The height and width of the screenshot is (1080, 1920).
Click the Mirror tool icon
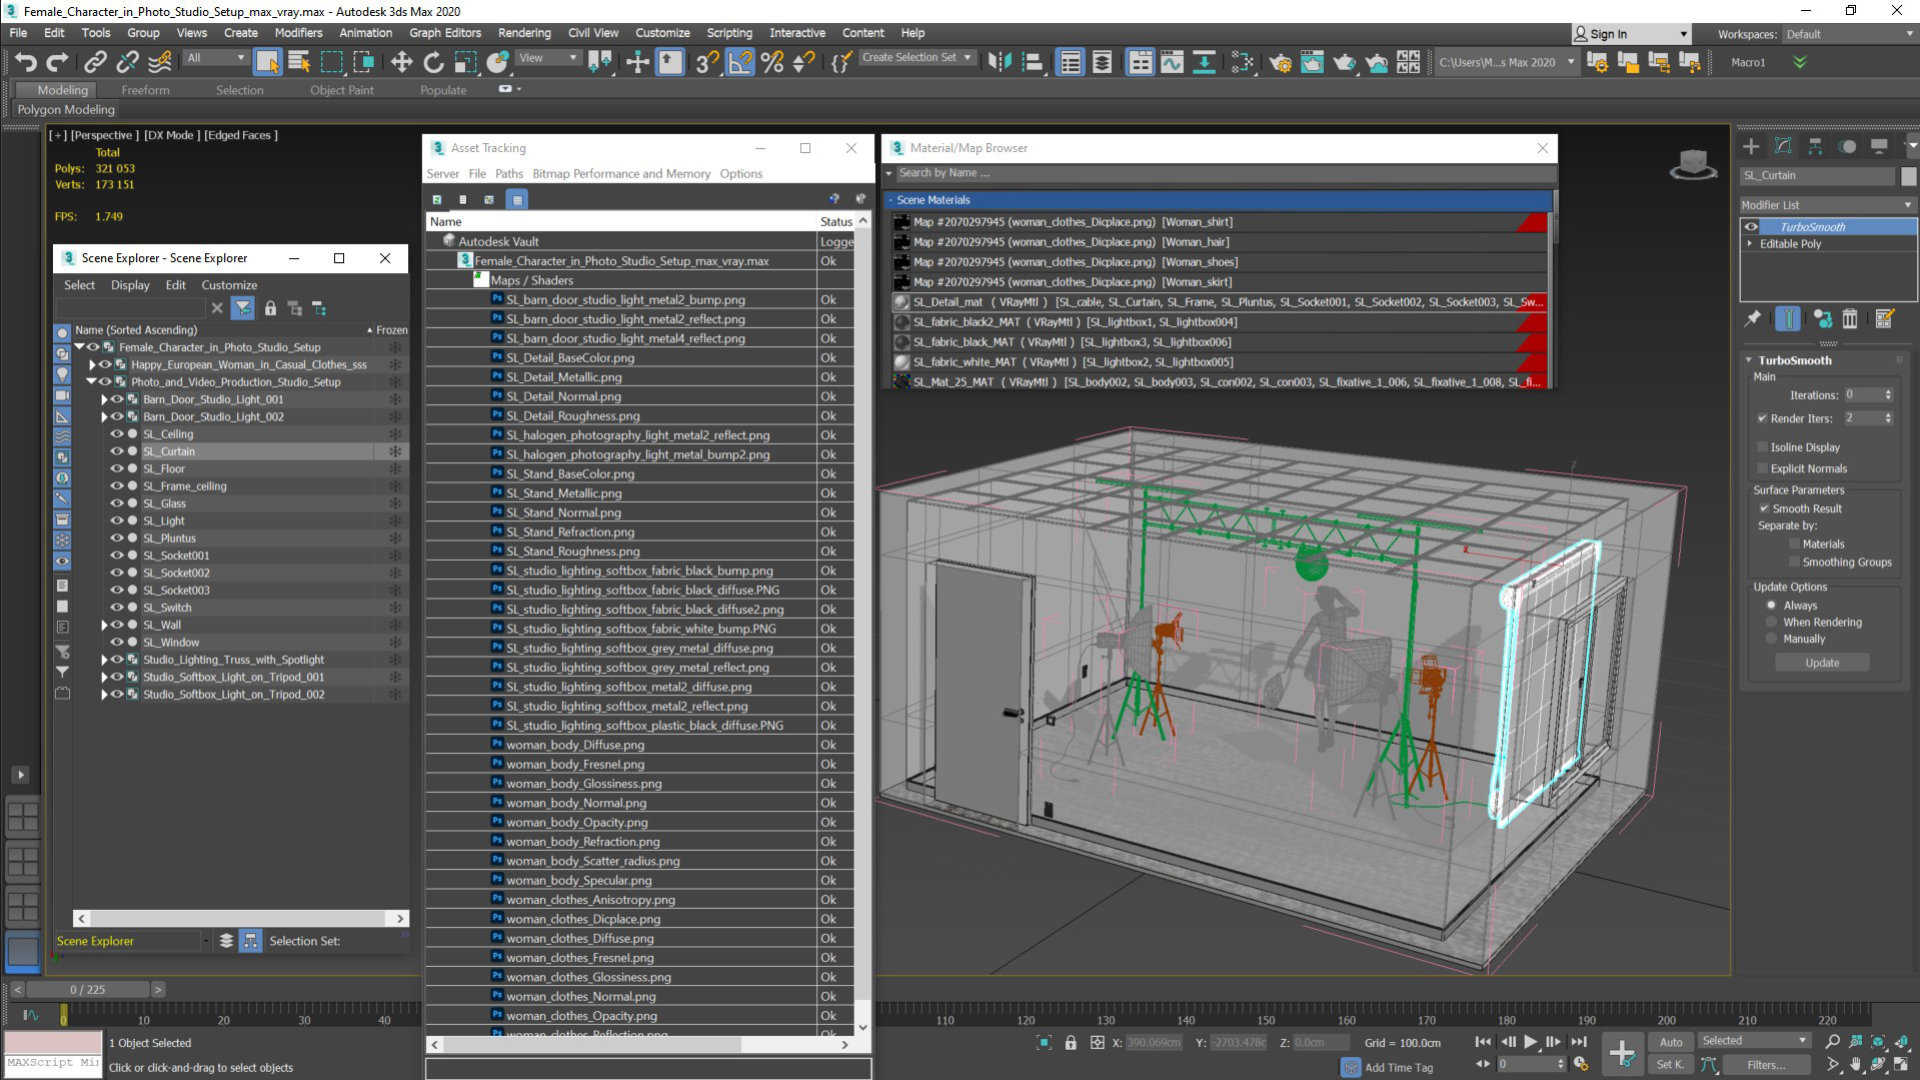coord(999,62)
